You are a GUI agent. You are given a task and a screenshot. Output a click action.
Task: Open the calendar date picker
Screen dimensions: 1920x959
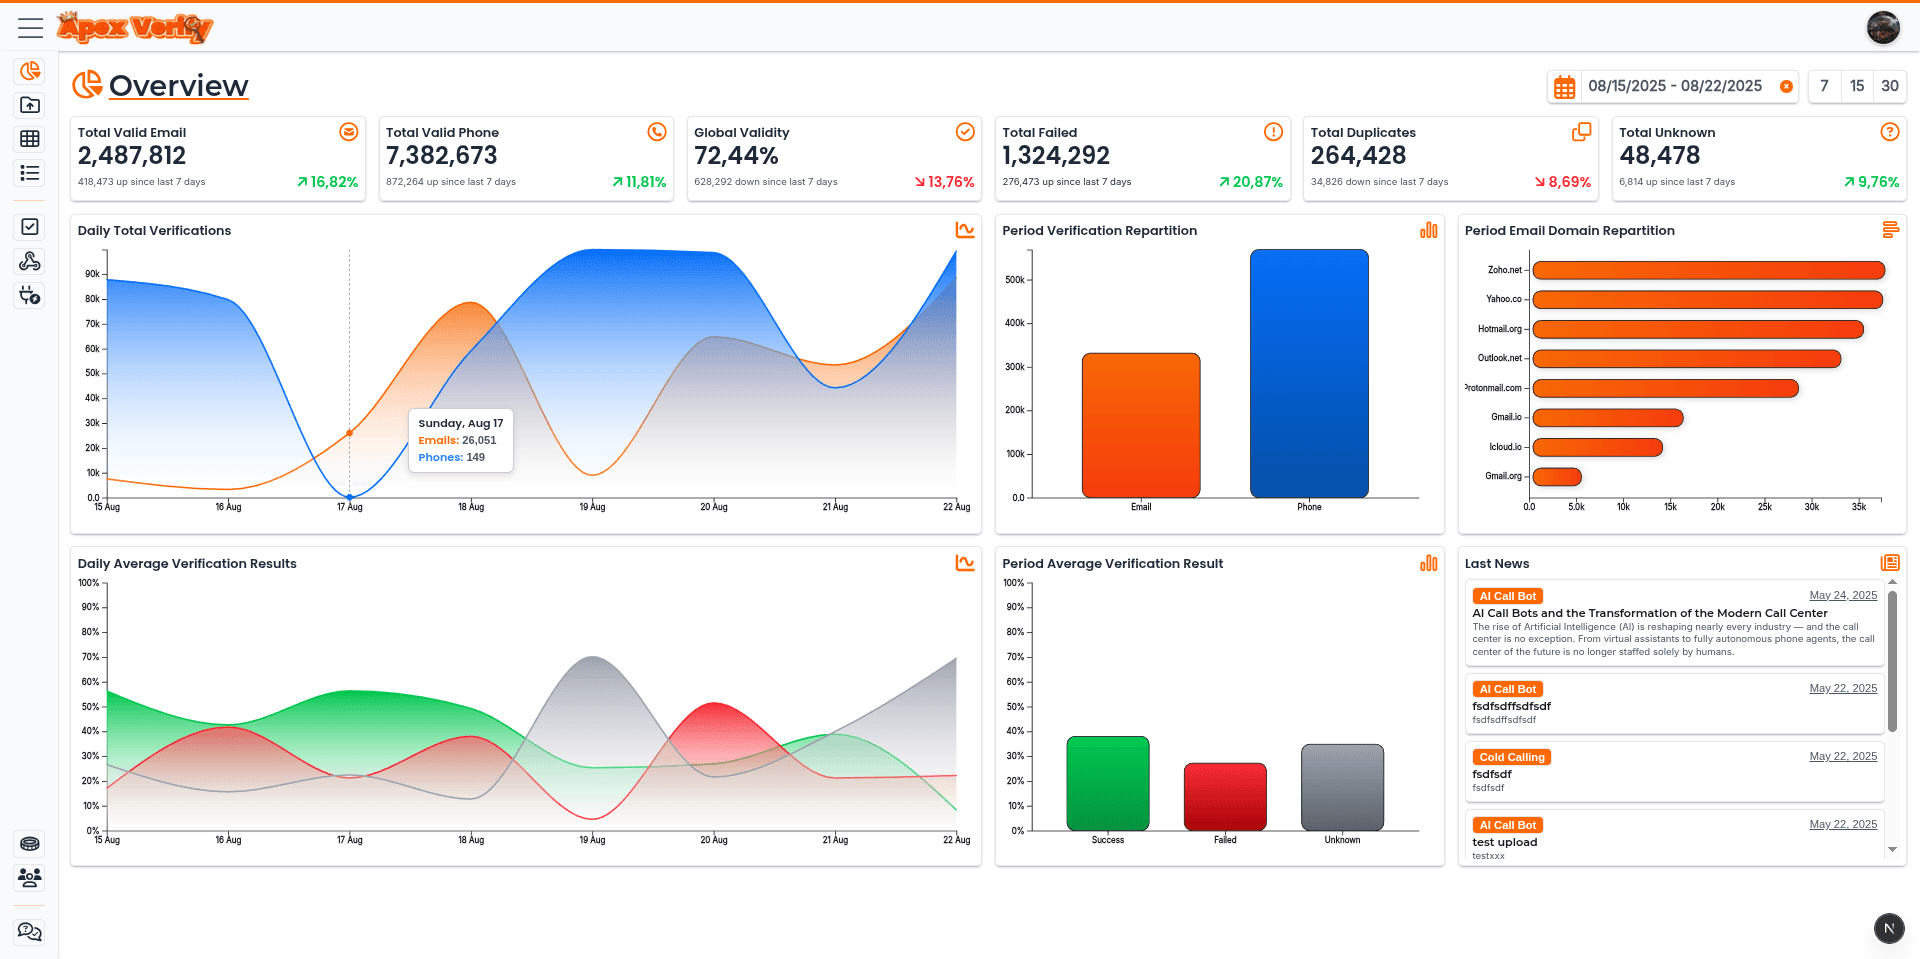click(1564, 87)
